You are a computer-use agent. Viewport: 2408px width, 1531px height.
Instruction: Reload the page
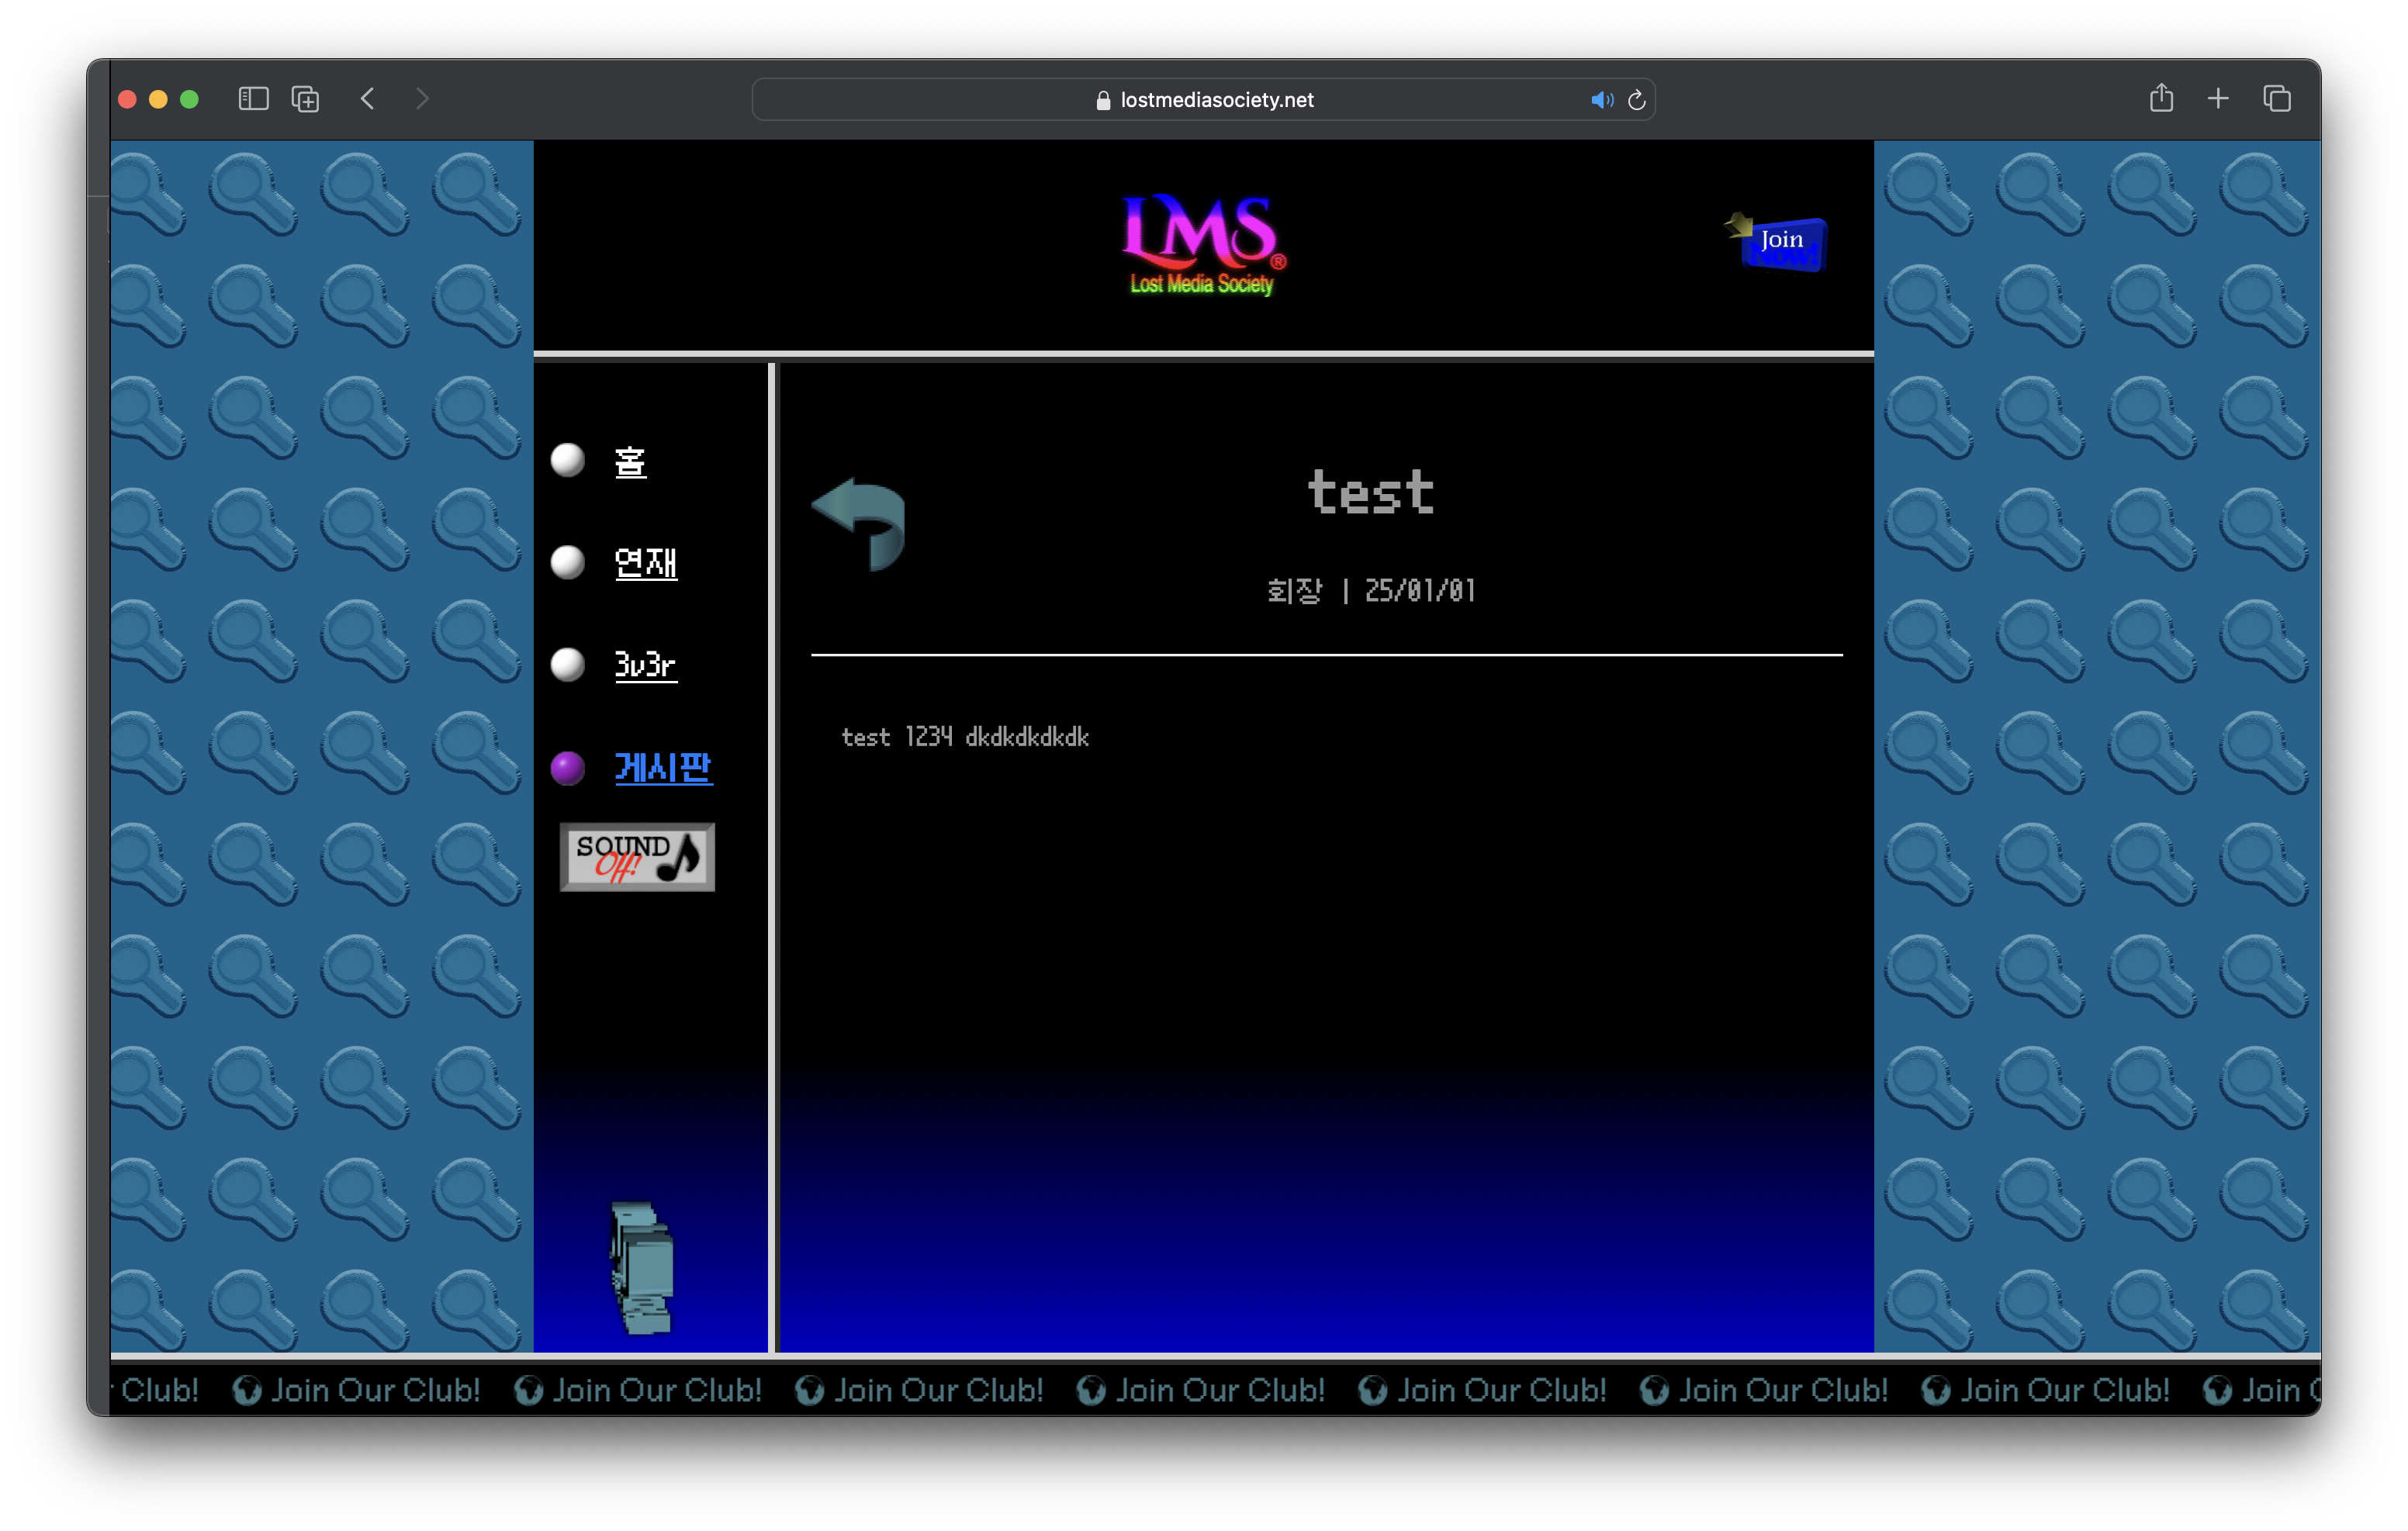pos(1637,100)
